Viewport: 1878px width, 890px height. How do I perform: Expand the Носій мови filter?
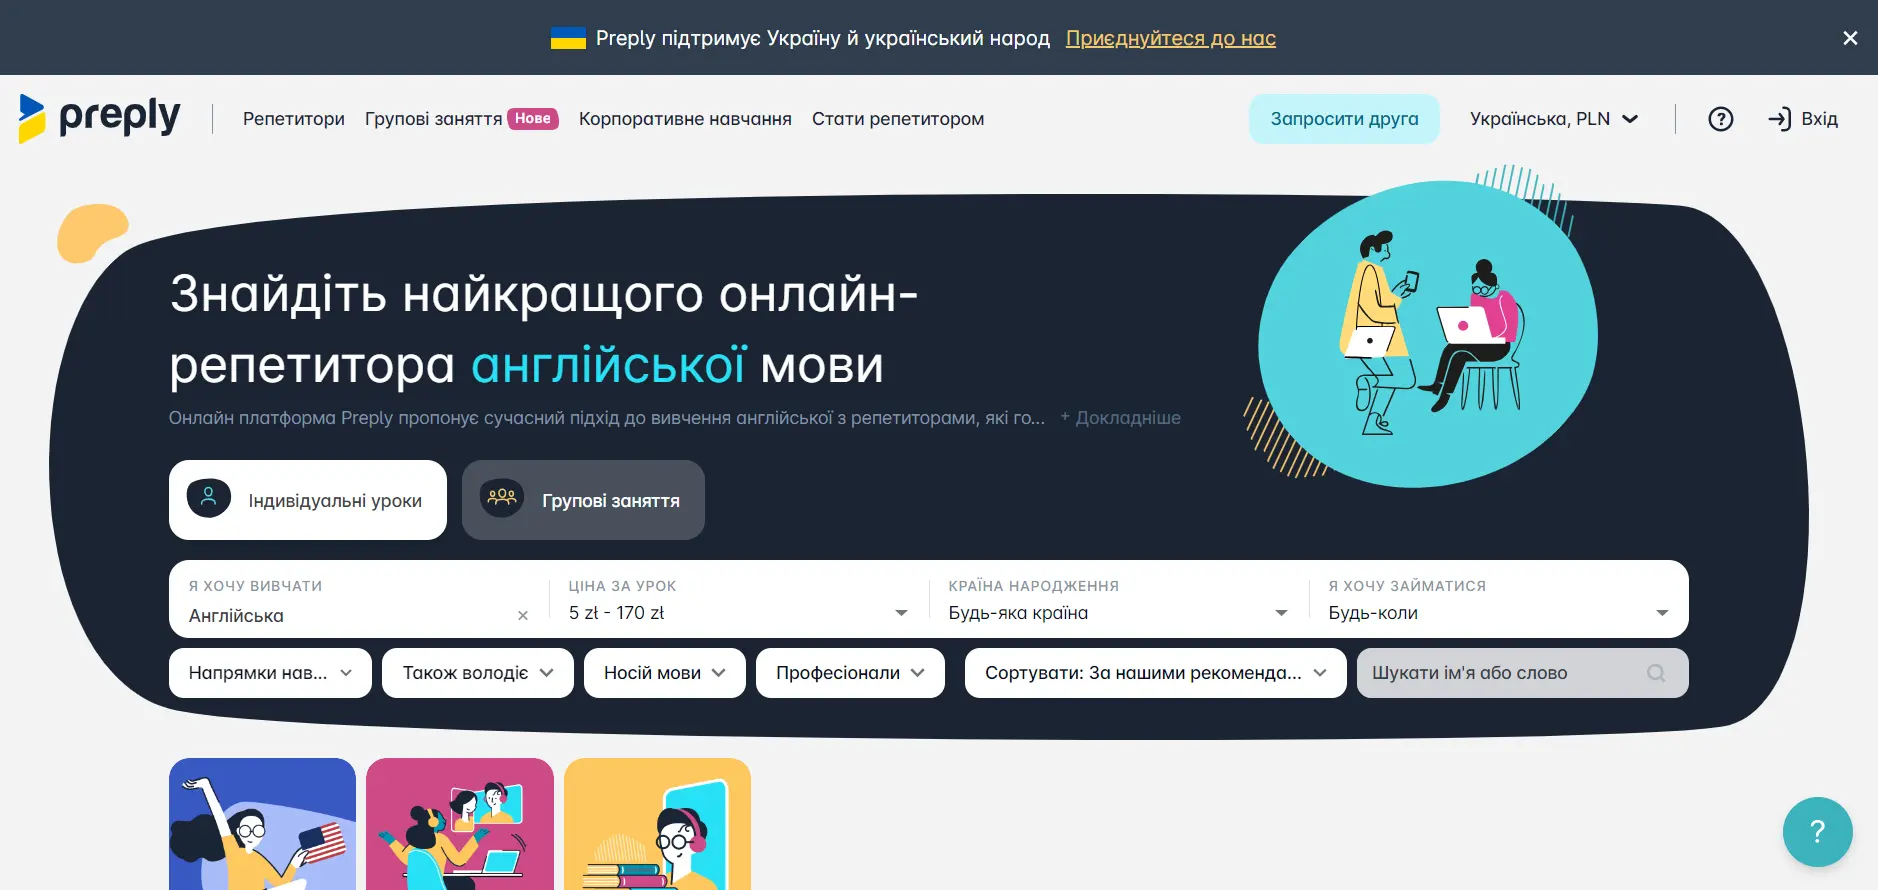[x=665, y=673]
